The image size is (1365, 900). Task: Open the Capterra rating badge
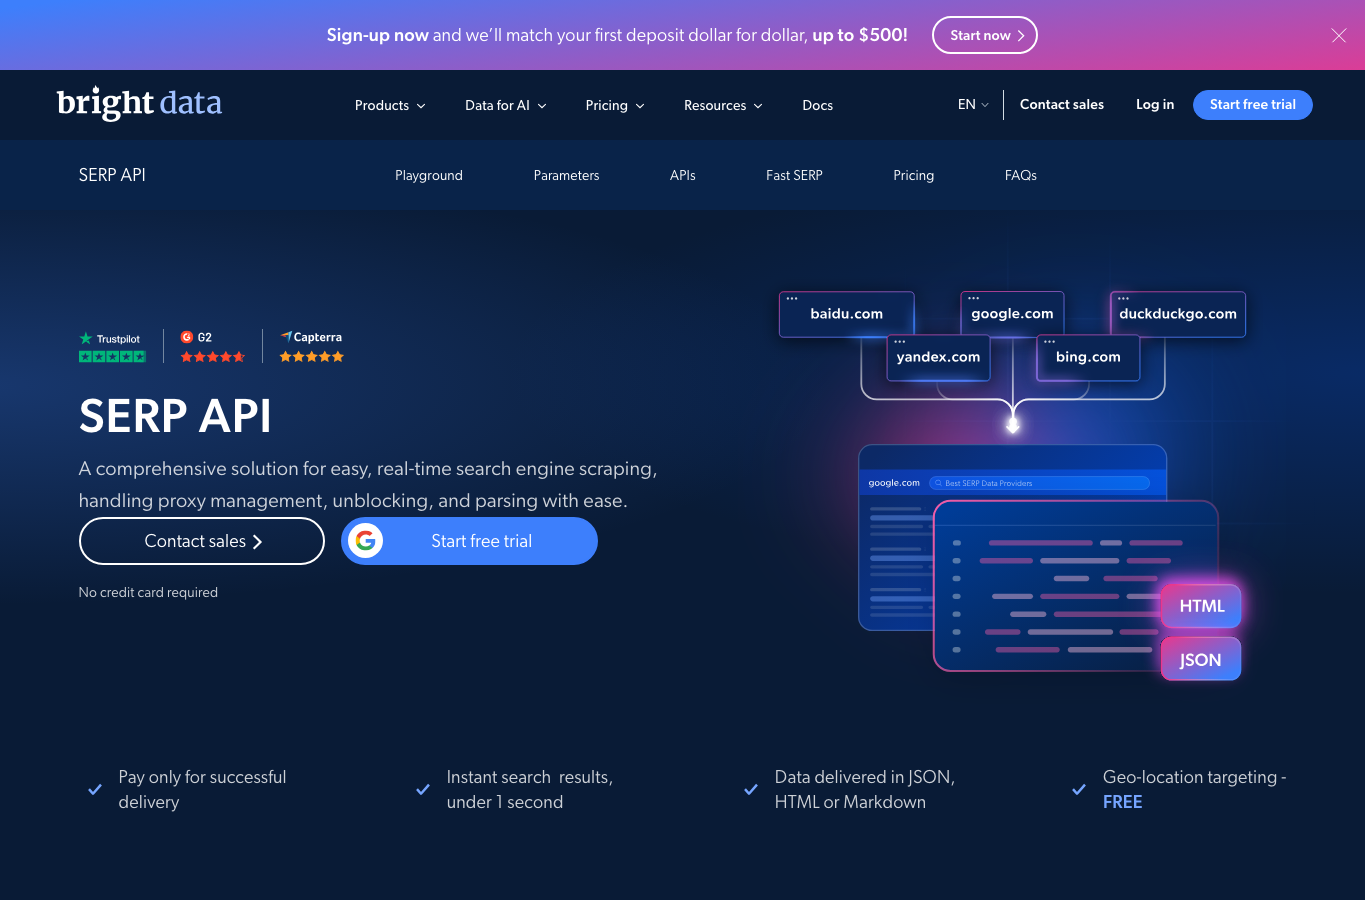tap(311, 346)
